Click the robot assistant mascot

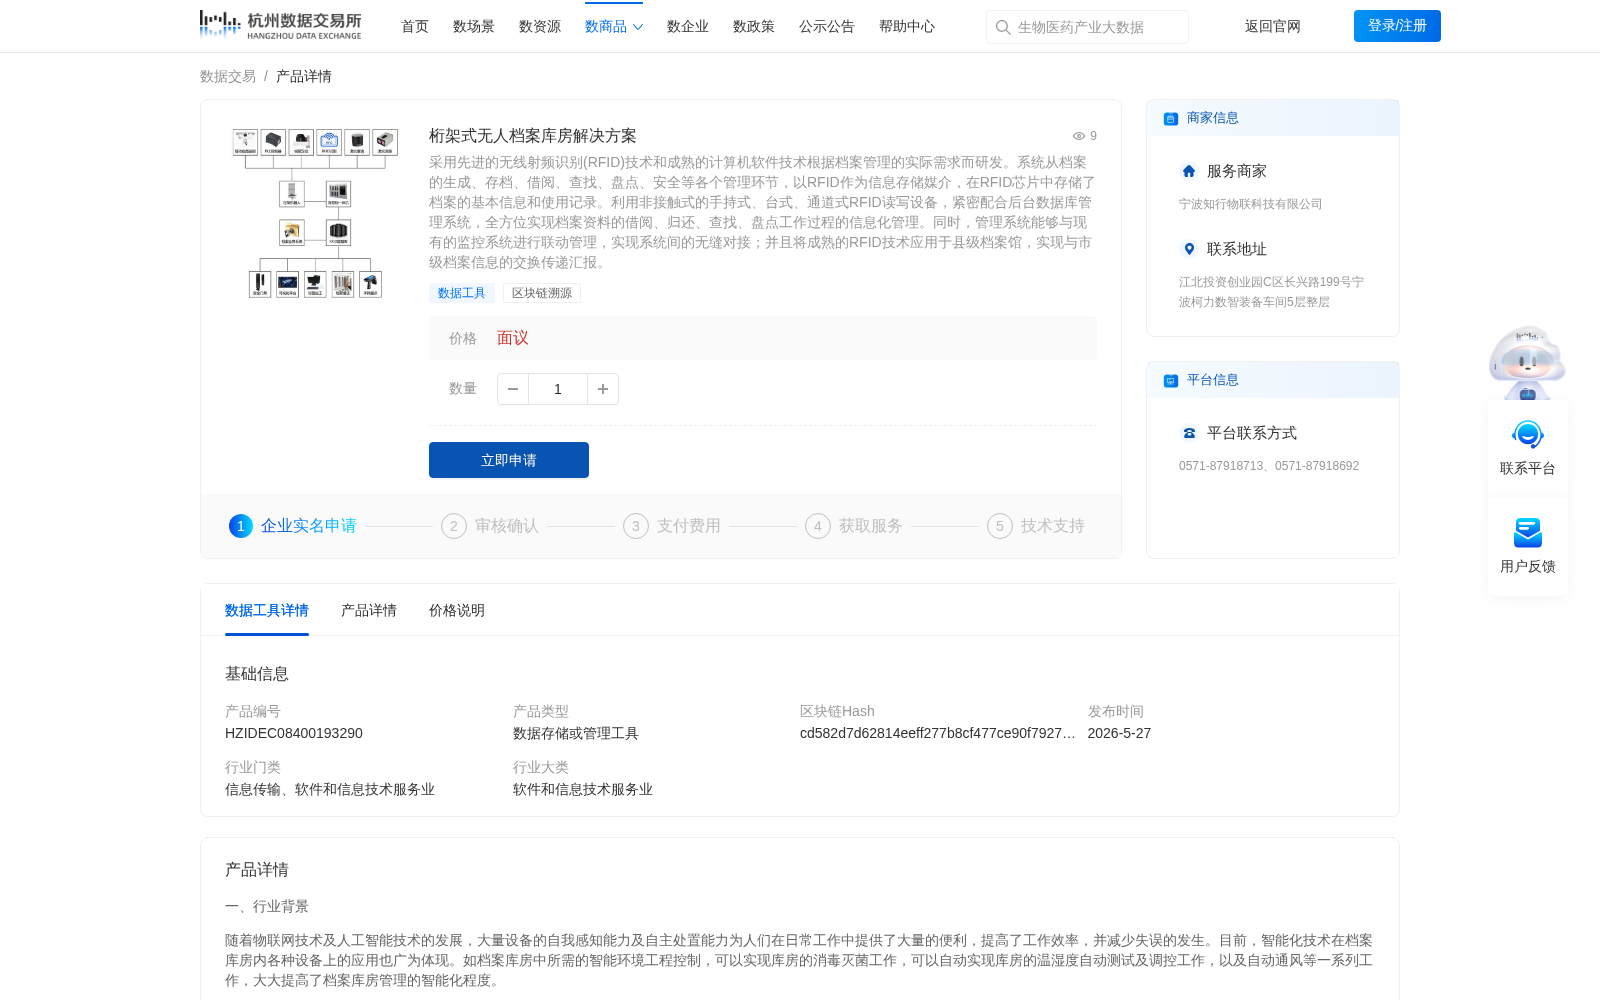click(1527, 363)
